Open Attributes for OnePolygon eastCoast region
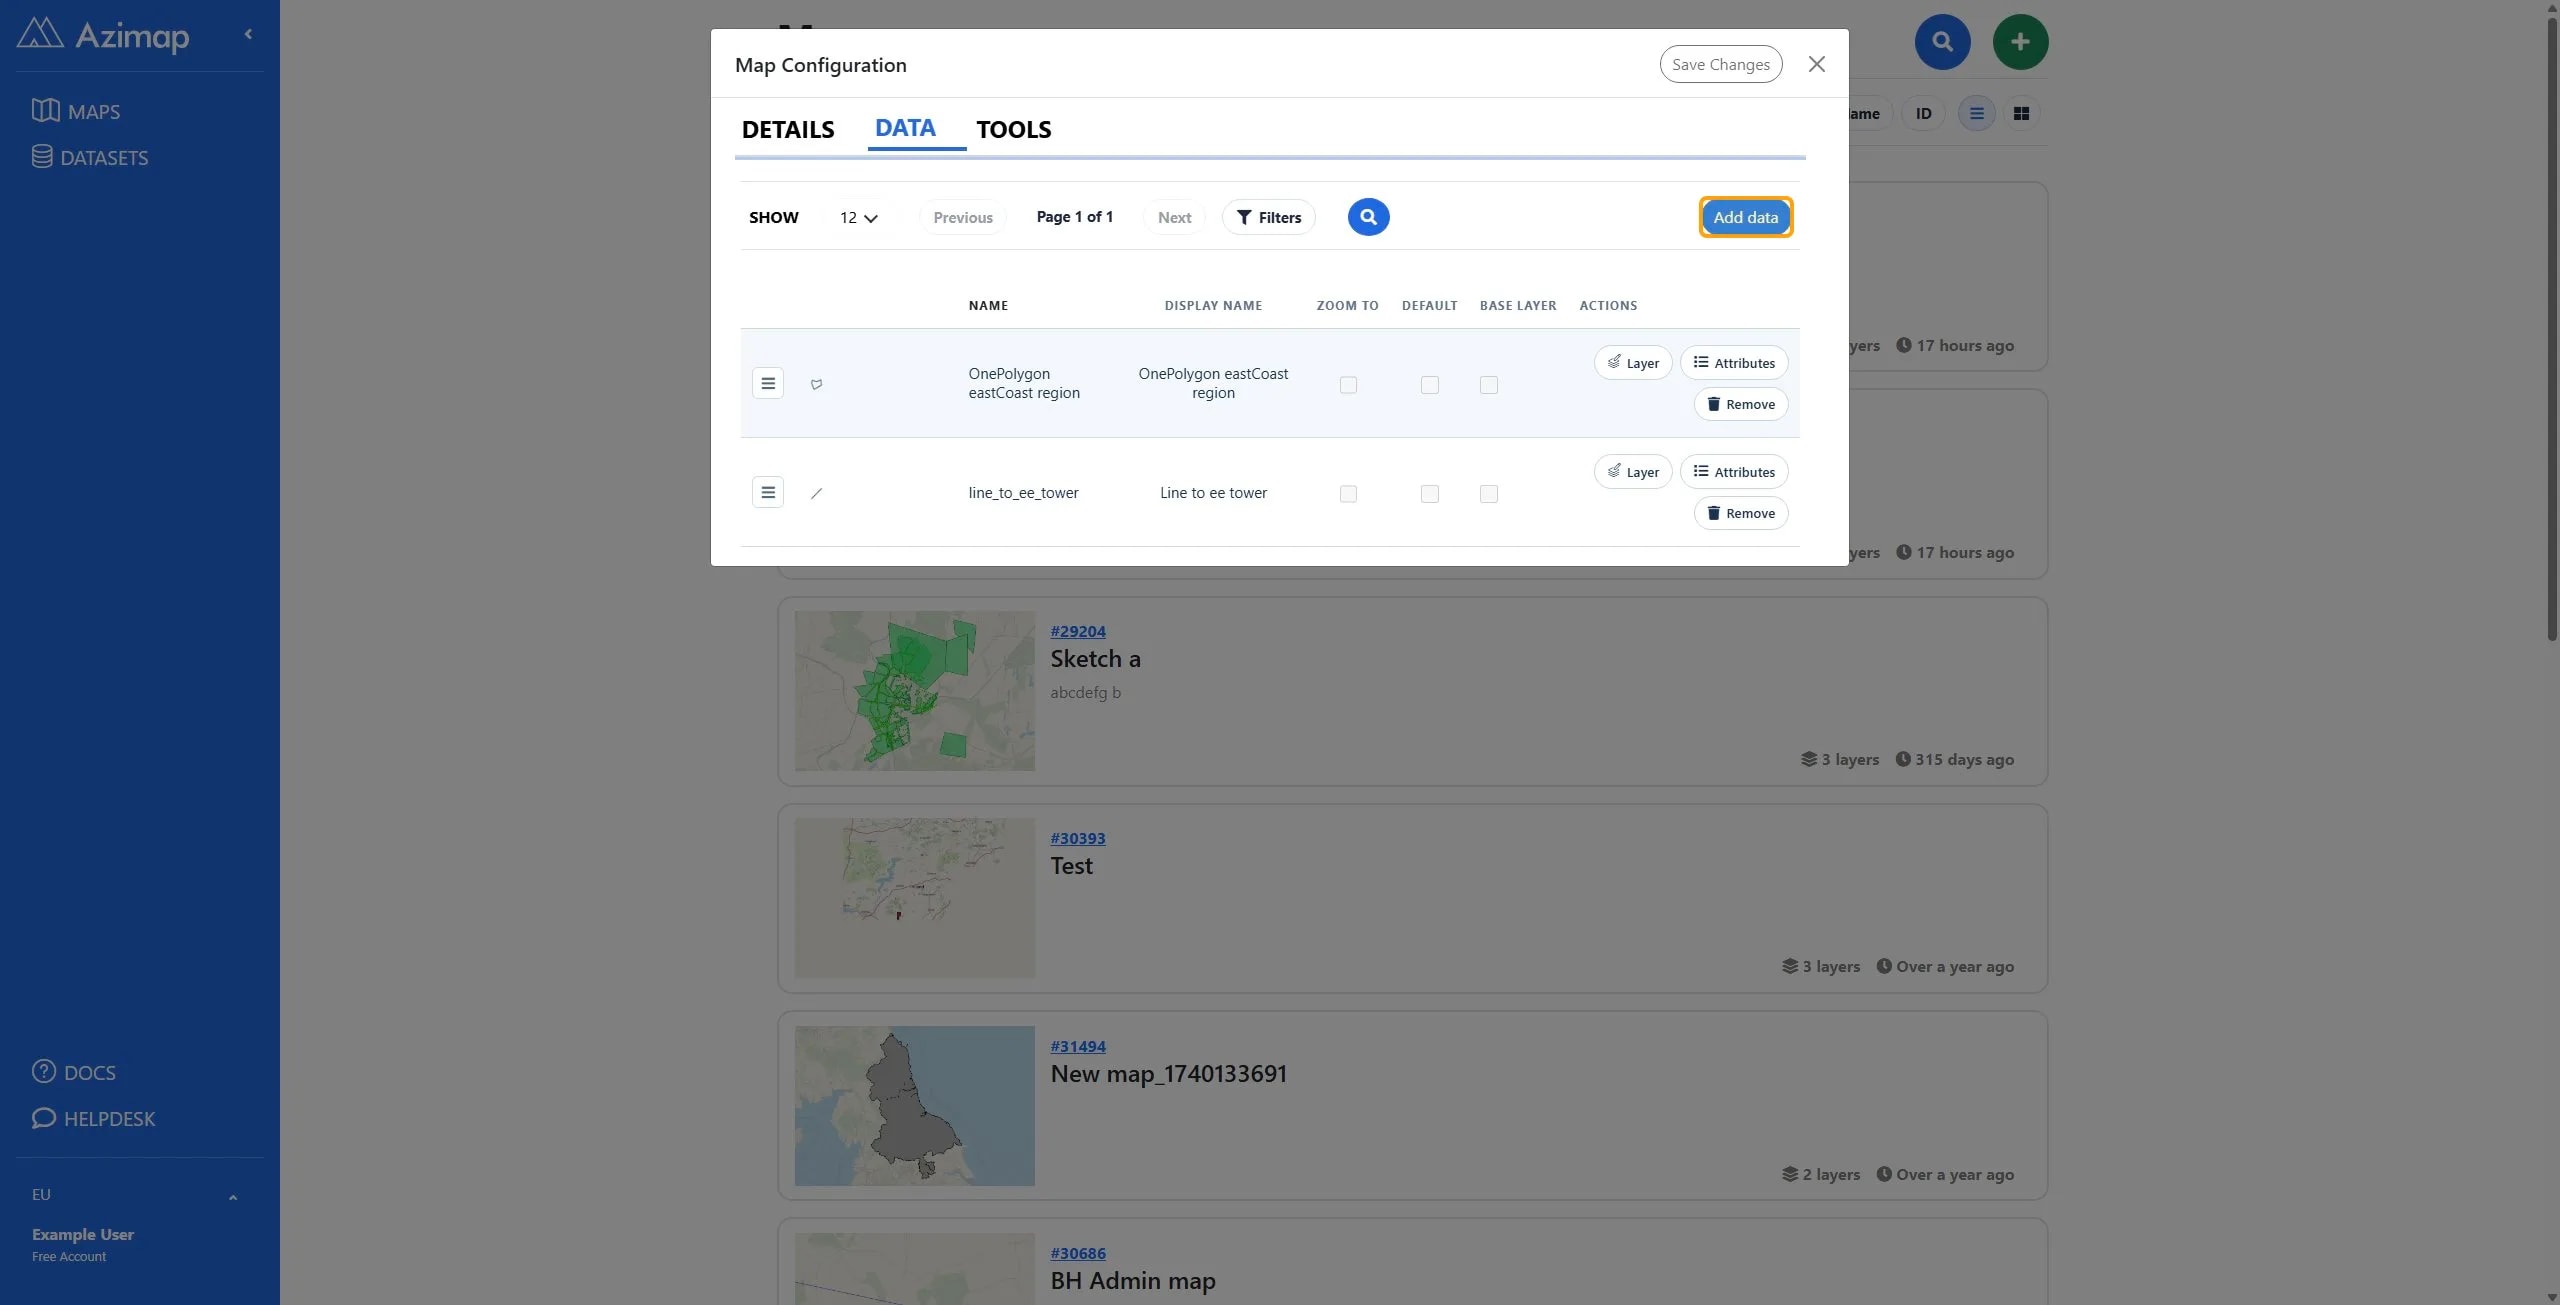 point(1734,363)
